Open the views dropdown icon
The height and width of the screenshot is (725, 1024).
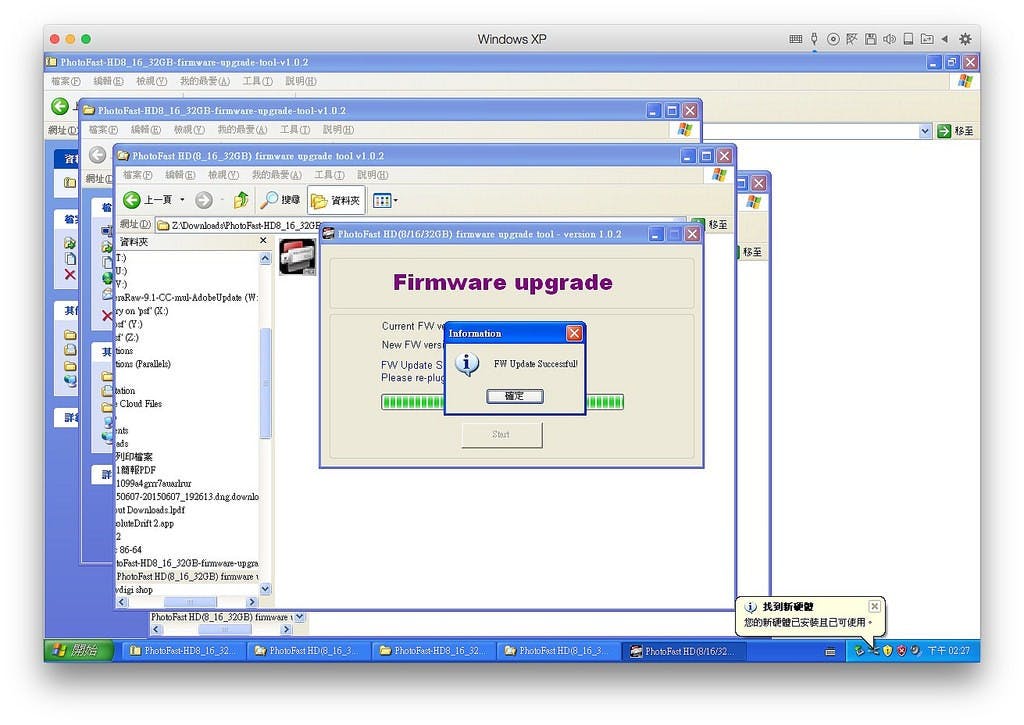click(385, 201)
